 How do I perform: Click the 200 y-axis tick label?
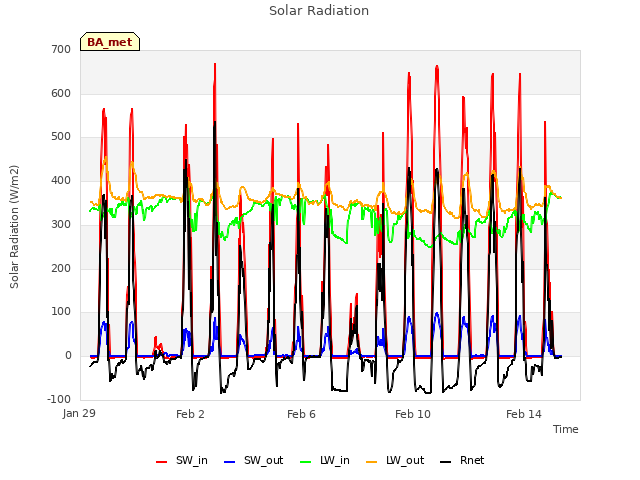pyautogui.click(x=61, y=268)
